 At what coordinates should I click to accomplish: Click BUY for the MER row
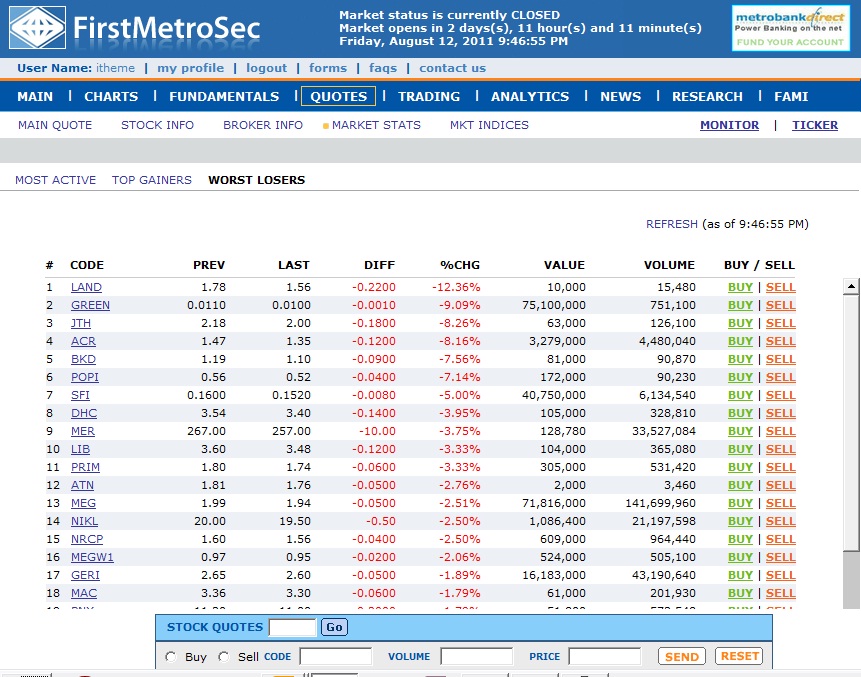740,431
